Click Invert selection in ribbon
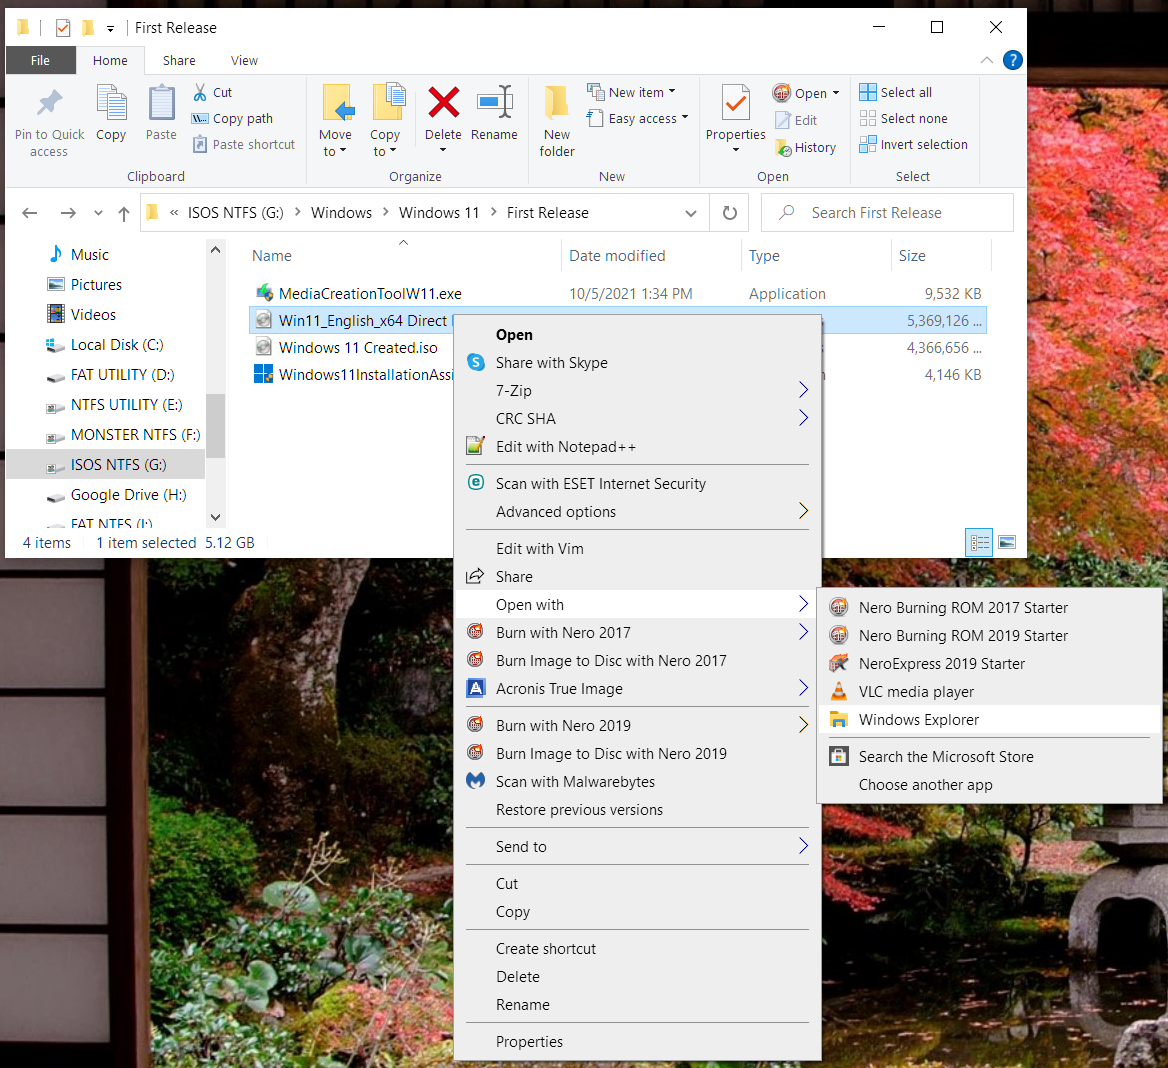Image resolution: width=1168 pixels, height=1068 pixels. tap(913, 144)
